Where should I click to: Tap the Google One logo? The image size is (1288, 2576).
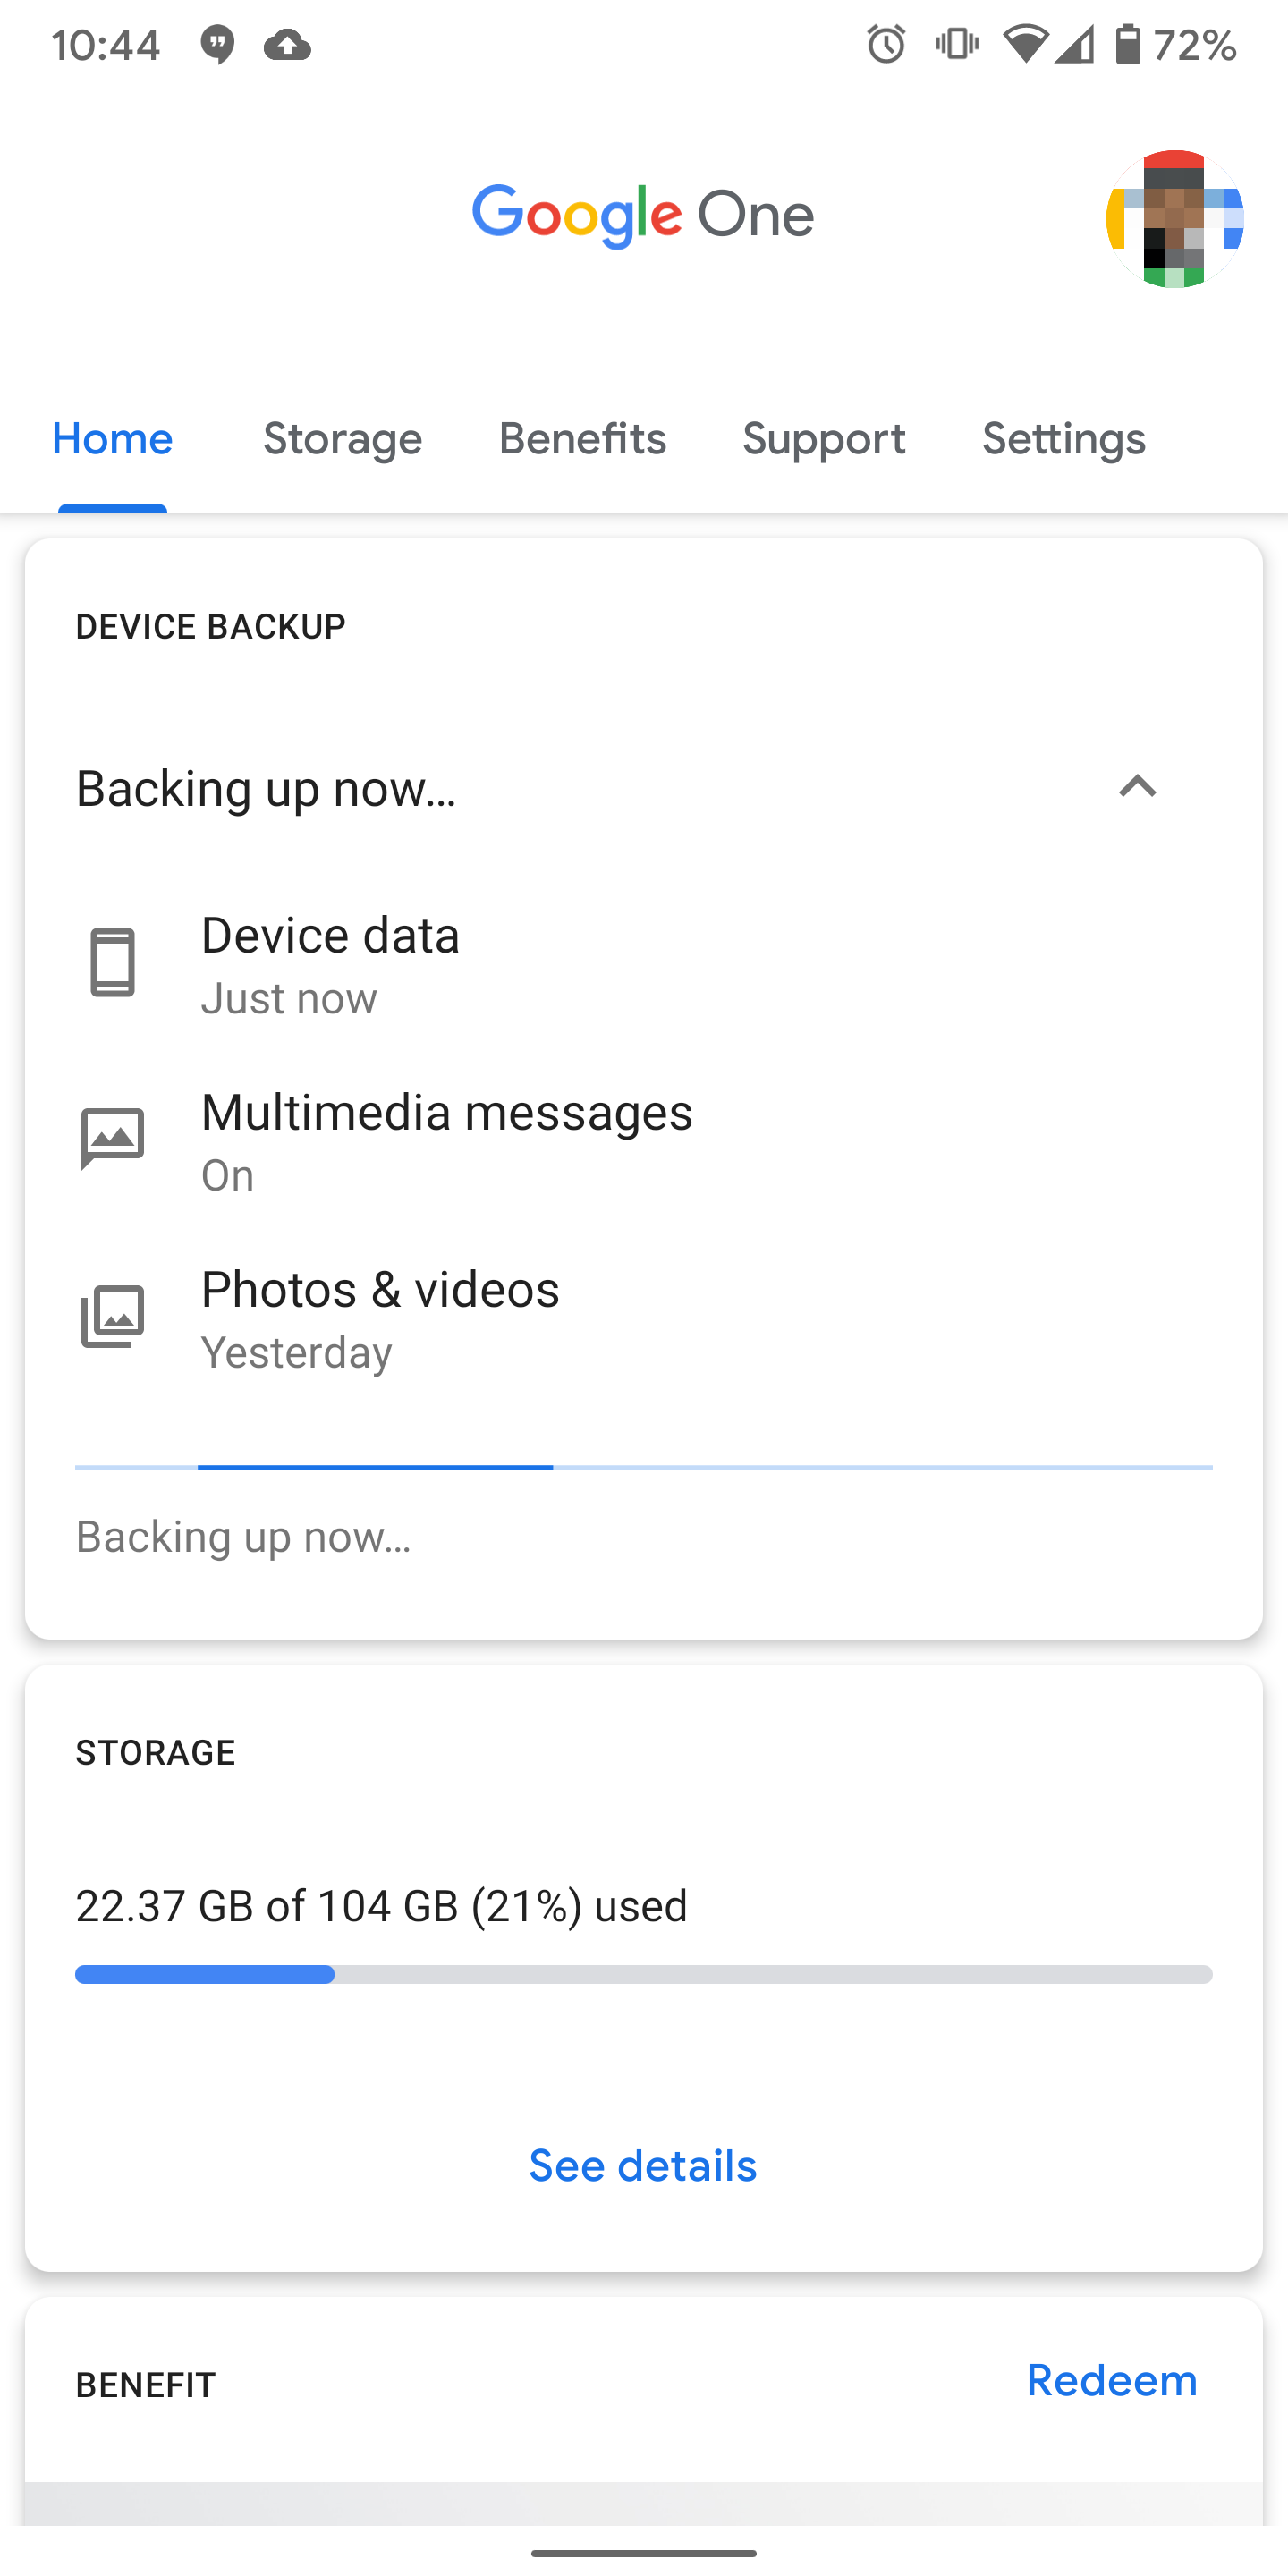coord(643,213)
